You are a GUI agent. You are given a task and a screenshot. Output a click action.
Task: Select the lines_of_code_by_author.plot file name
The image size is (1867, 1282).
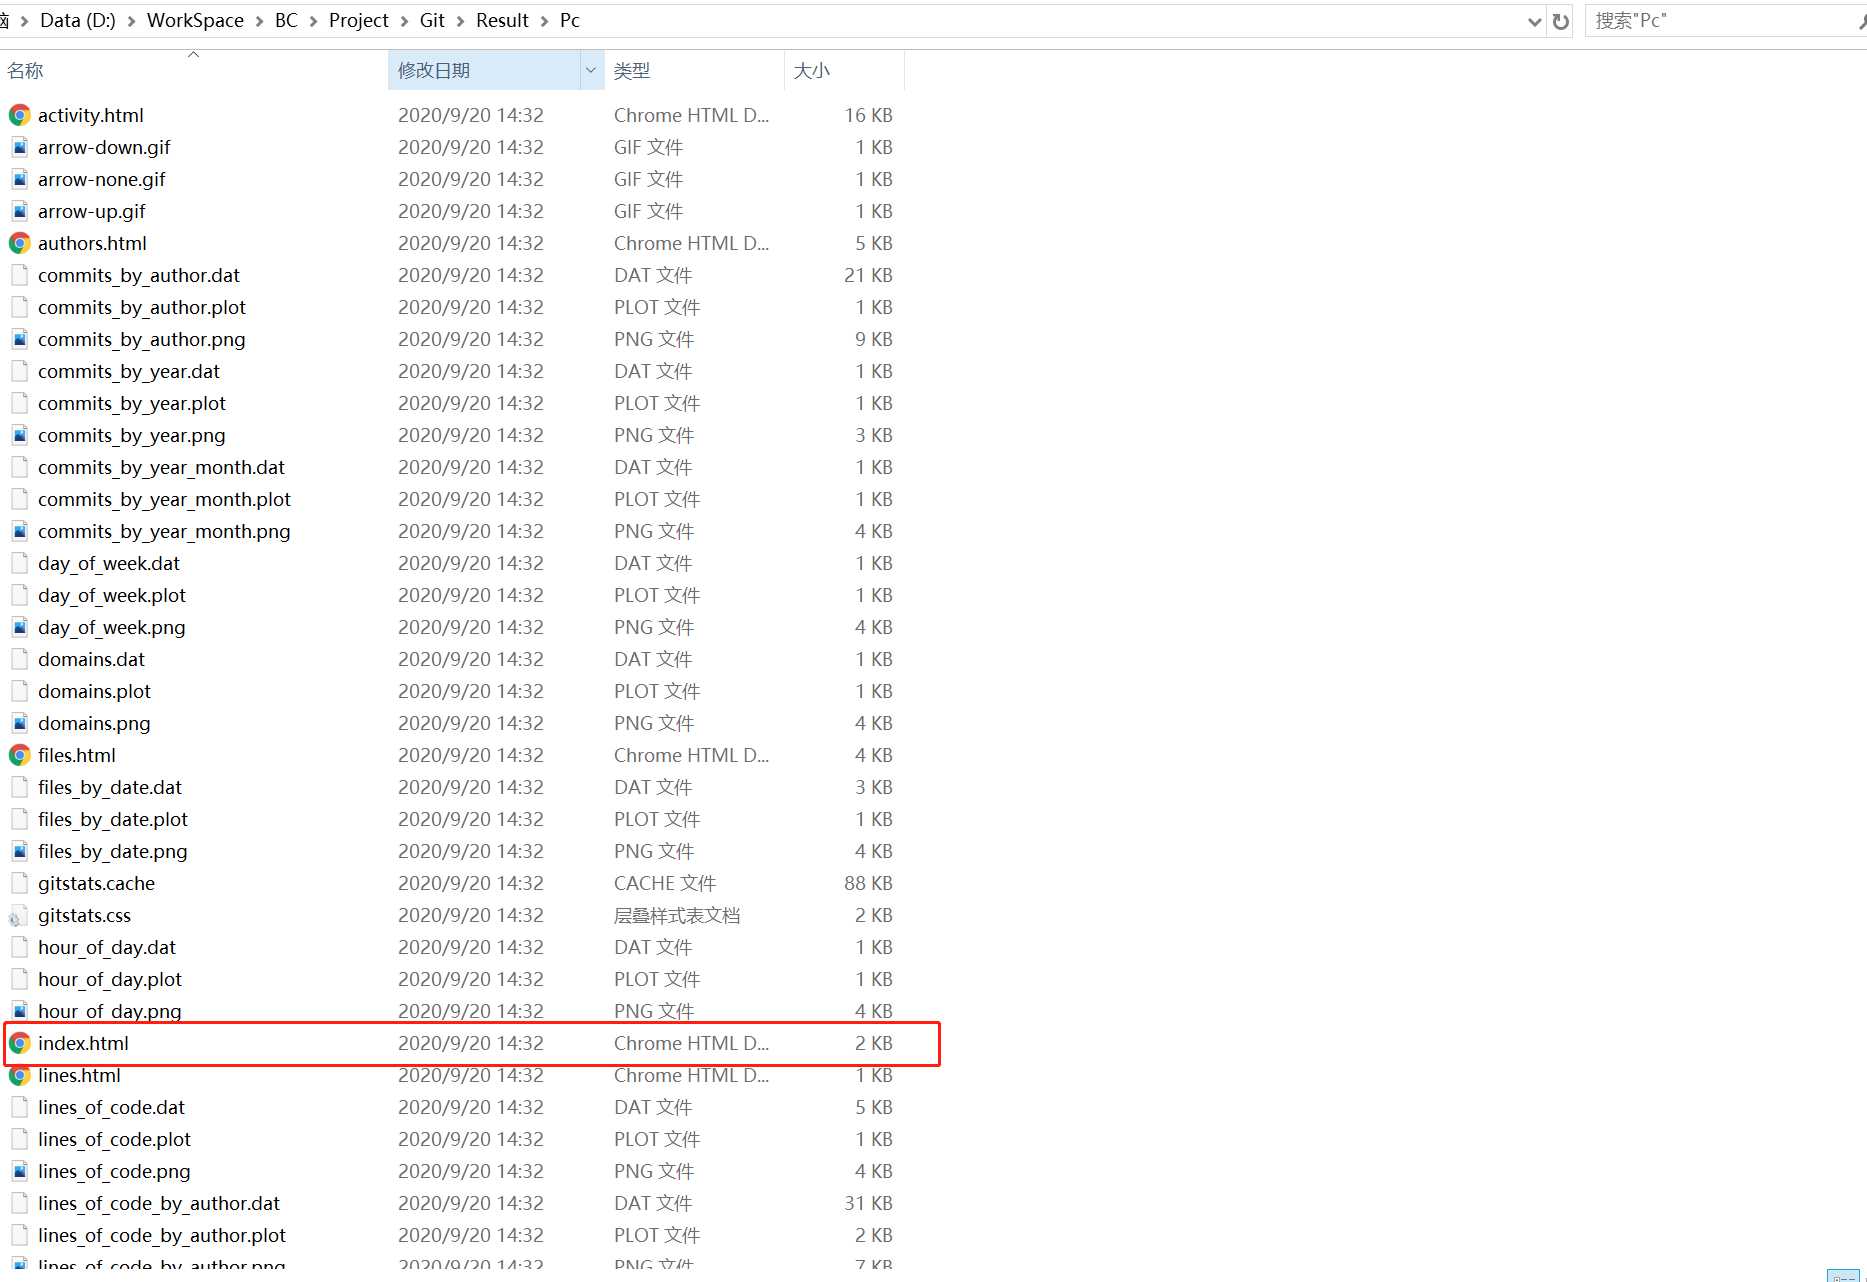click(x=162, y=1235)
